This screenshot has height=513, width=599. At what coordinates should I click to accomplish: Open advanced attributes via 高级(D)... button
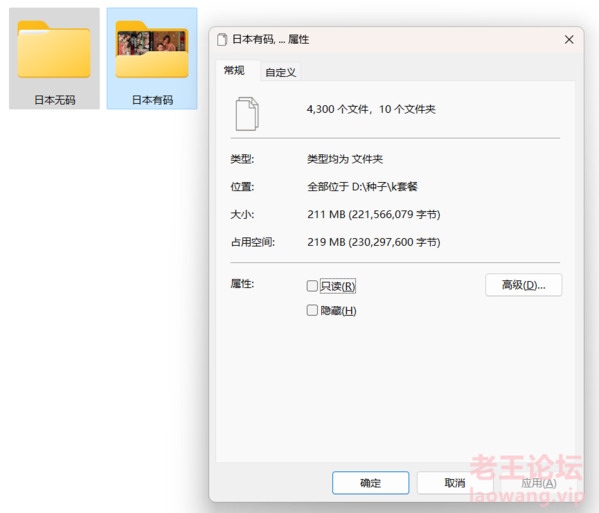pos(523,285)
